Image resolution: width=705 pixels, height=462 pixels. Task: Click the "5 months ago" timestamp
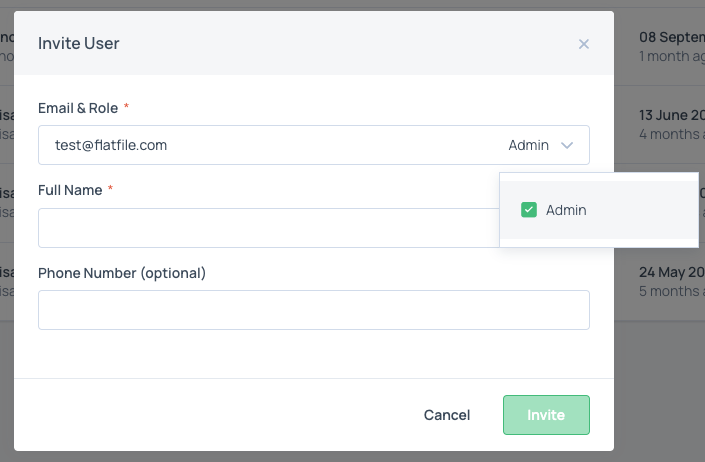tap(672, 292)
